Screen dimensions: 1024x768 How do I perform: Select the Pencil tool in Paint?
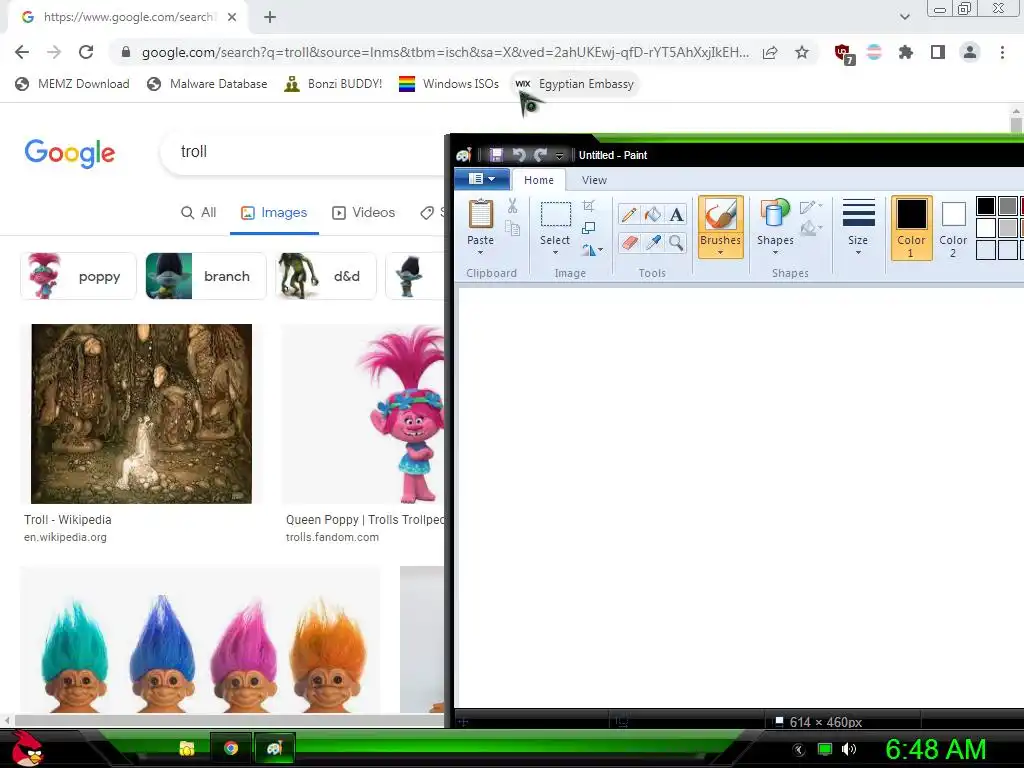[x=629, y=214]
